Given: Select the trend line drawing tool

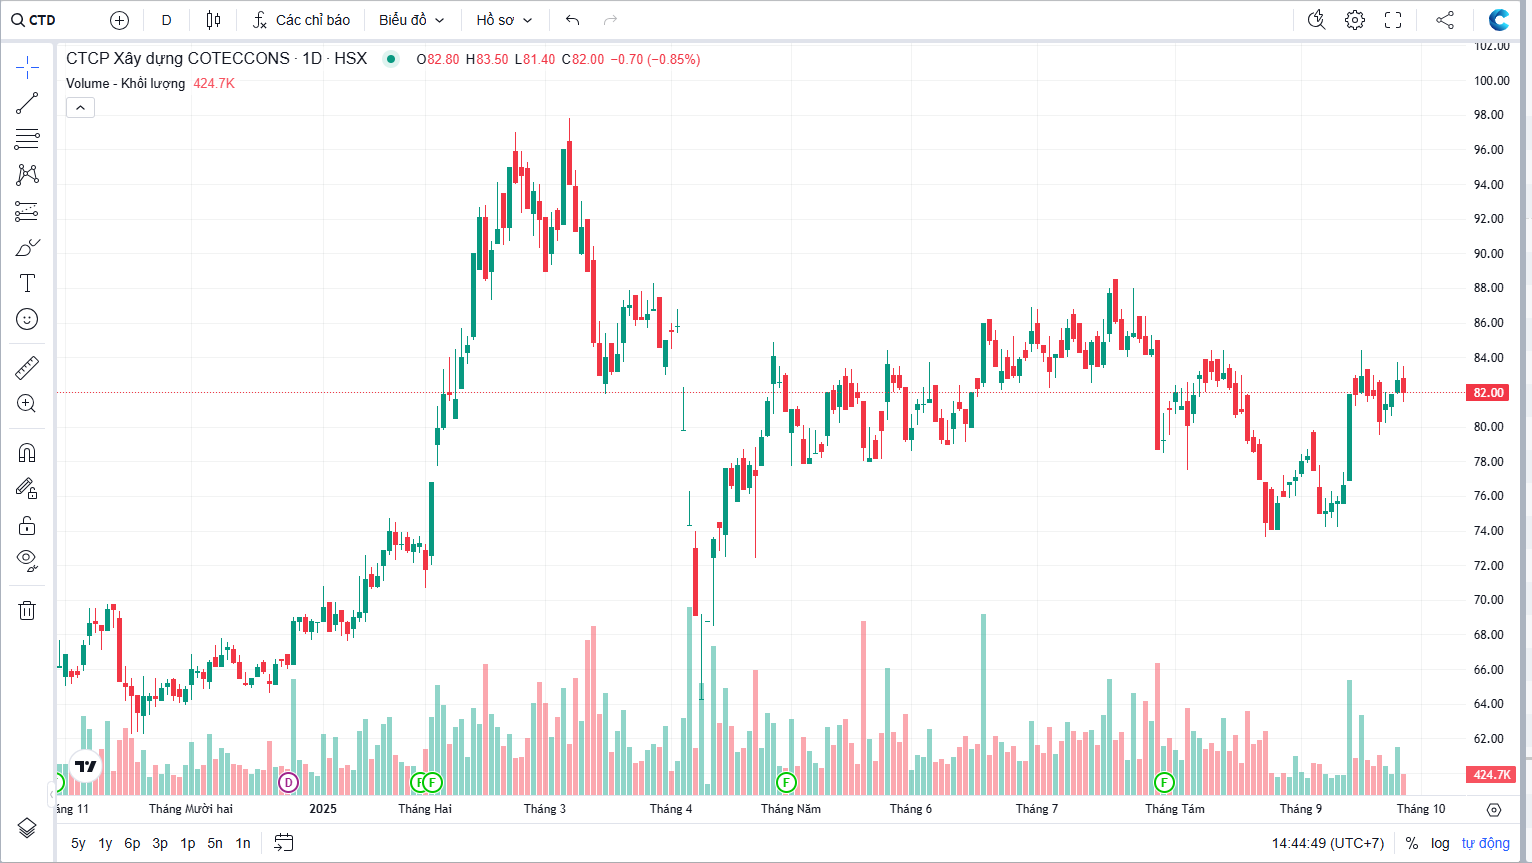Looking at the screenshot, I should click(27, 103).
